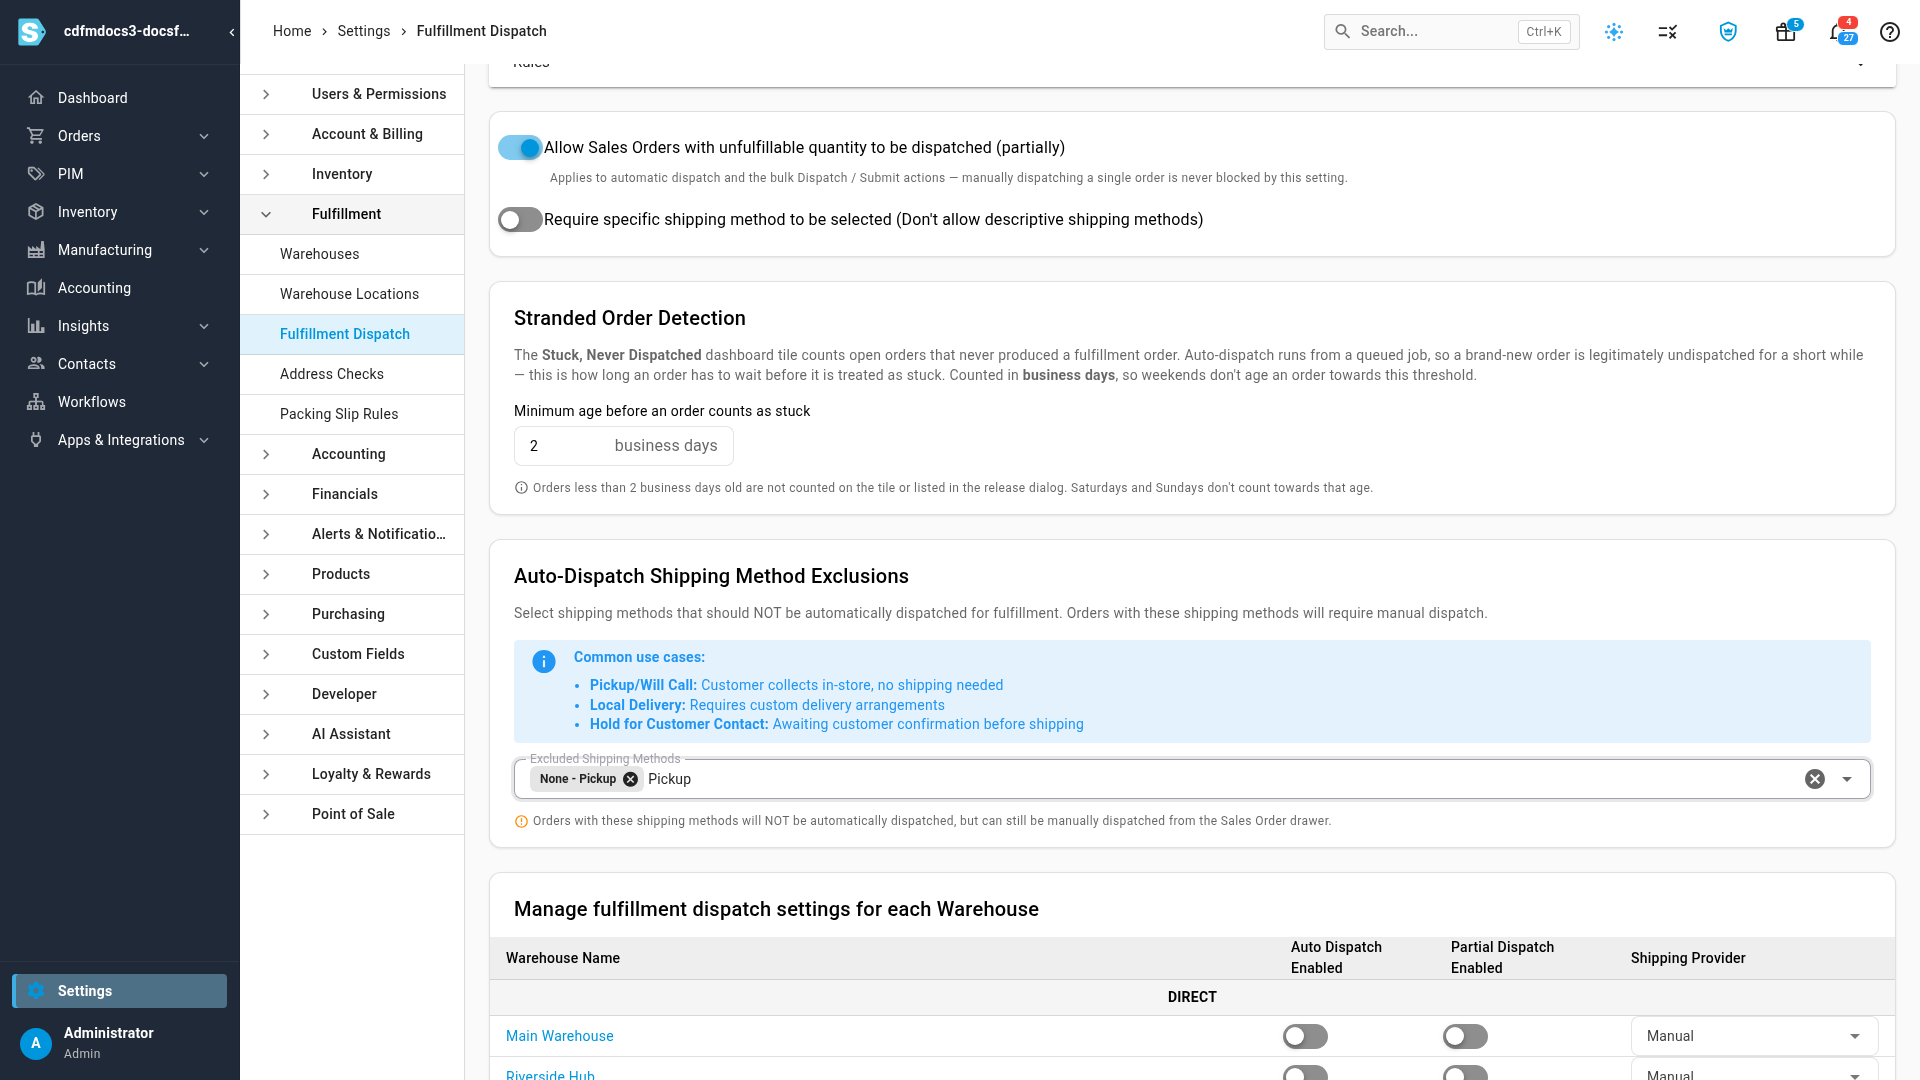
Task: Expand the Point of Sale settings section
Action: pos(352,814)
